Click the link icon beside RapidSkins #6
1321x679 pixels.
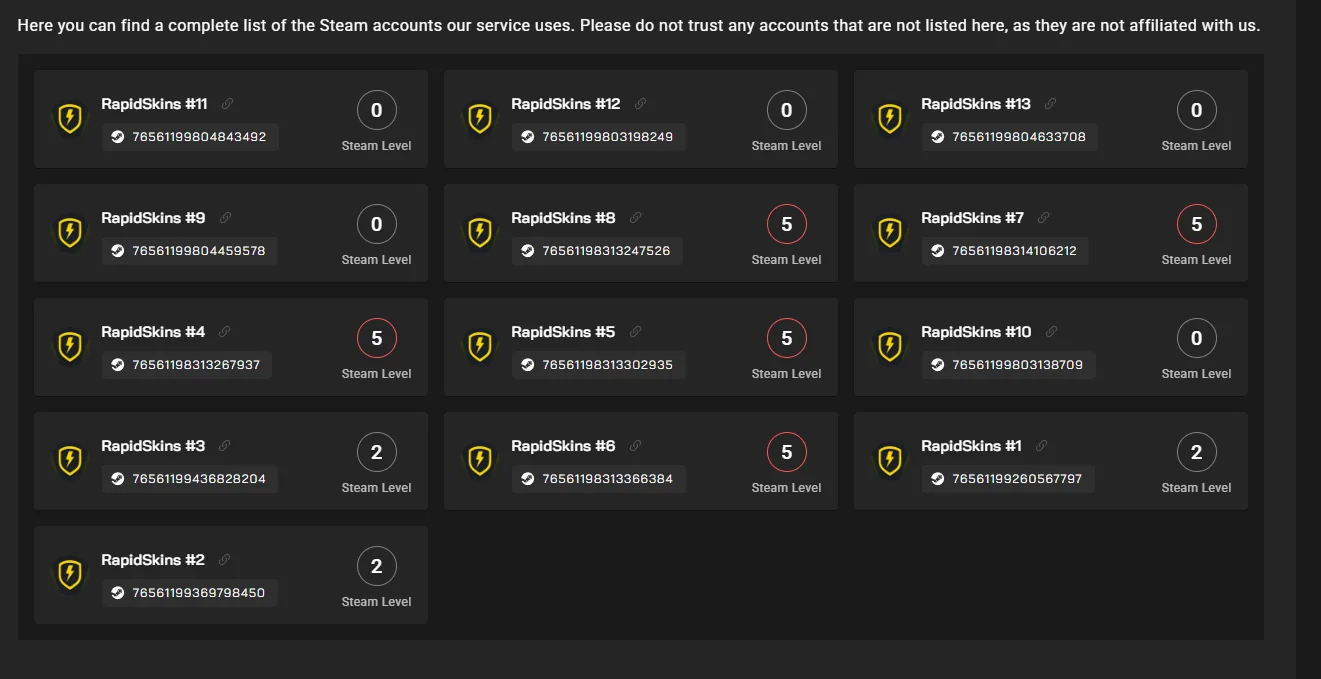click(x=635, y=446)
